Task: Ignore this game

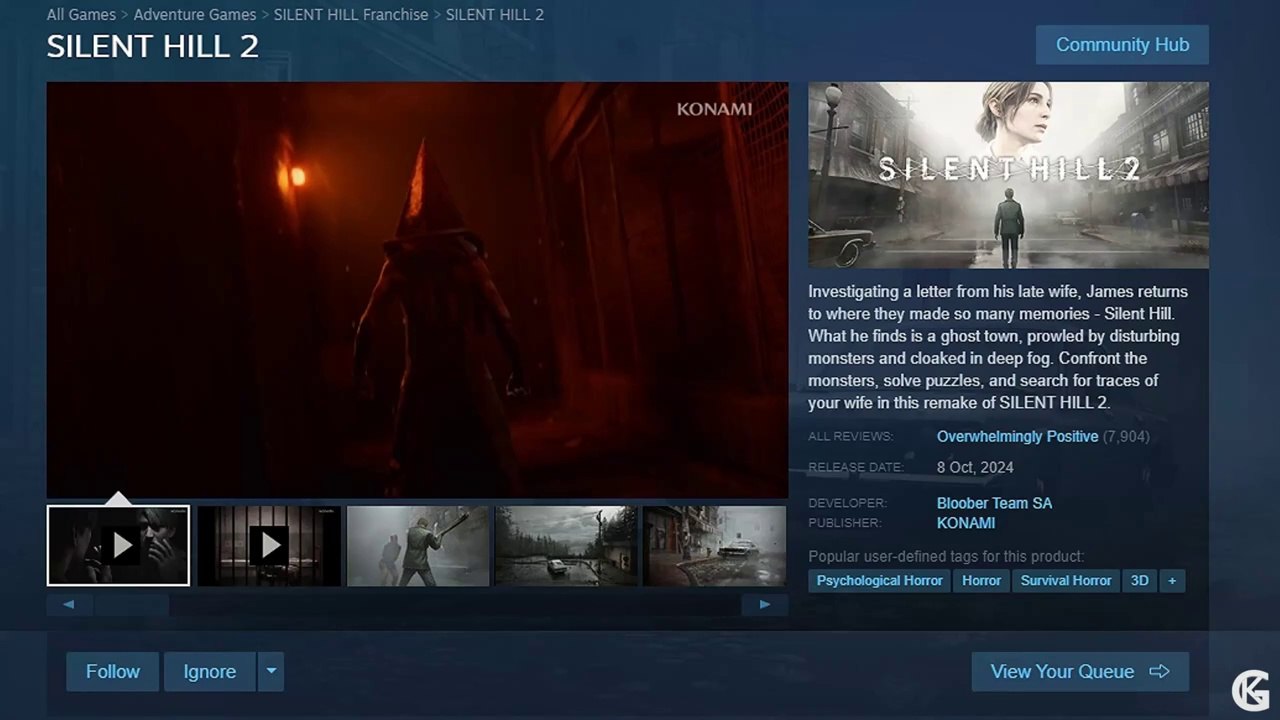Action: tap(210, 672)
